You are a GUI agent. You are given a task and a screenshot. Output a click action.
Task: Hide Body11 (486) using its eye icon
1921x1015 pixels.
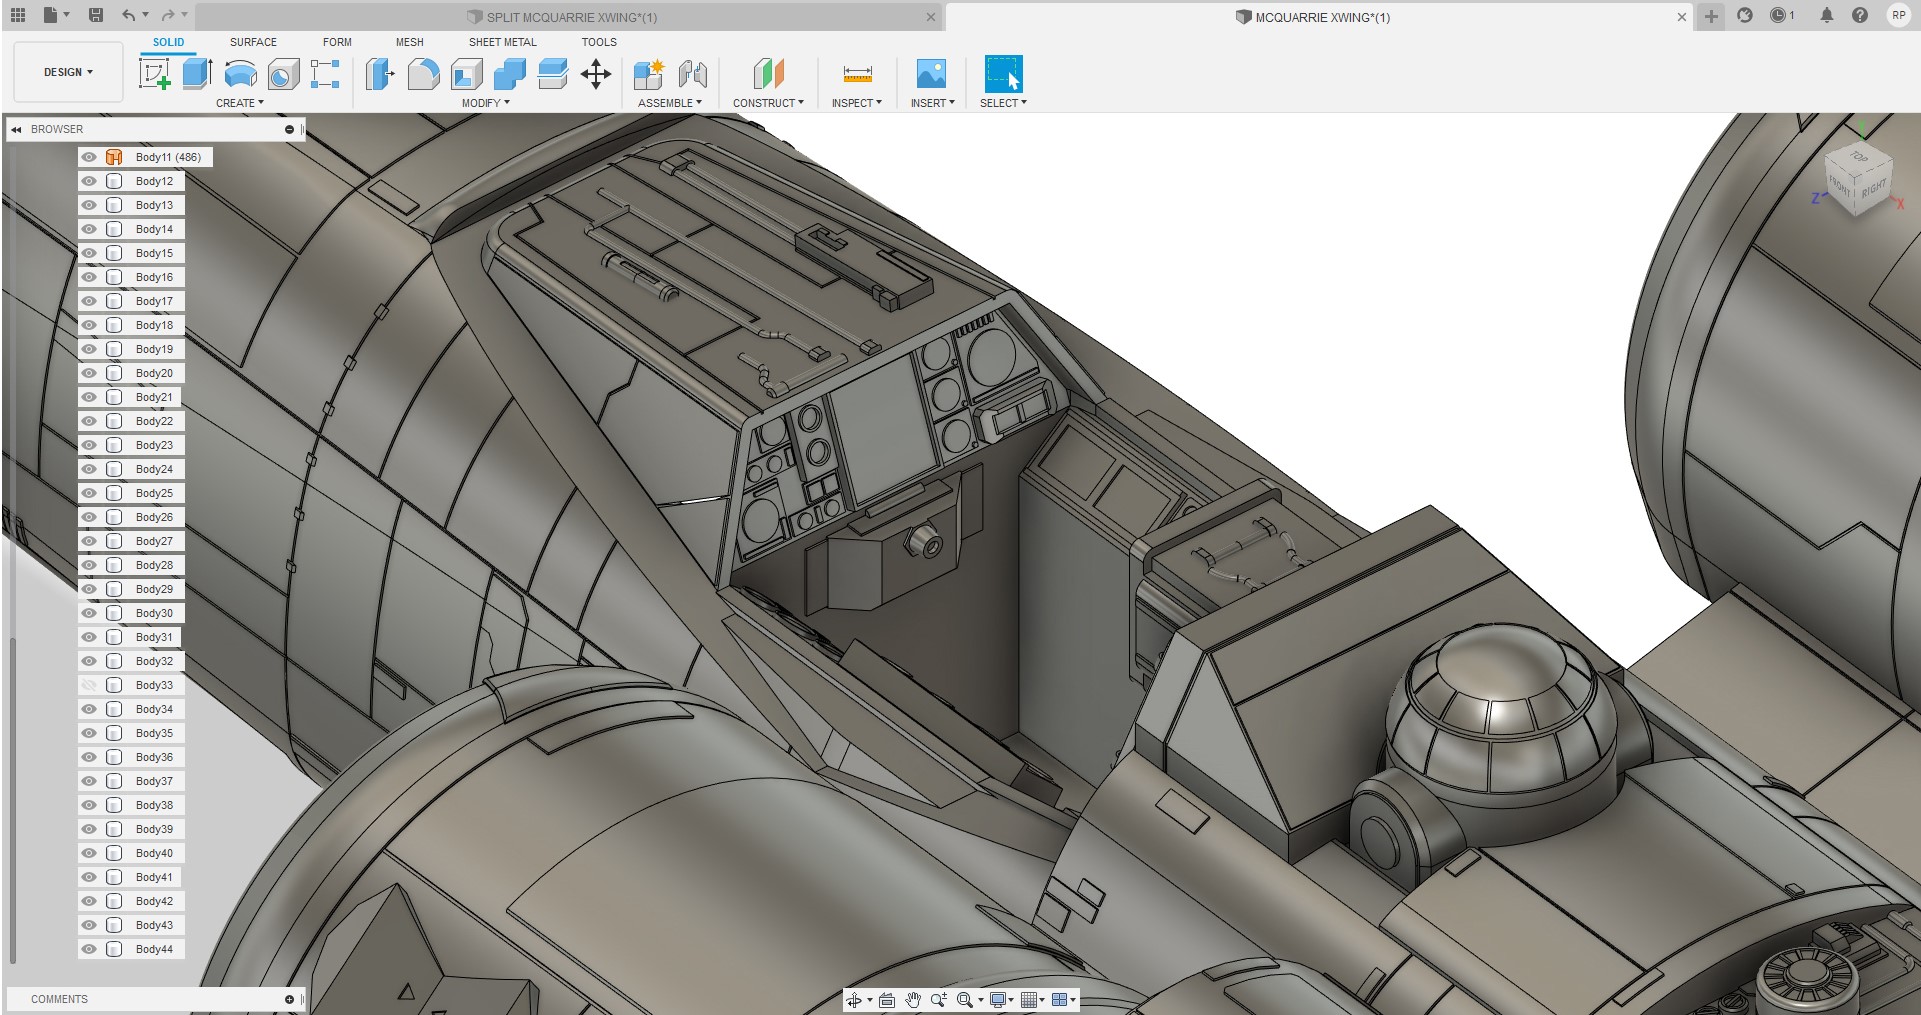coord(89,157)
